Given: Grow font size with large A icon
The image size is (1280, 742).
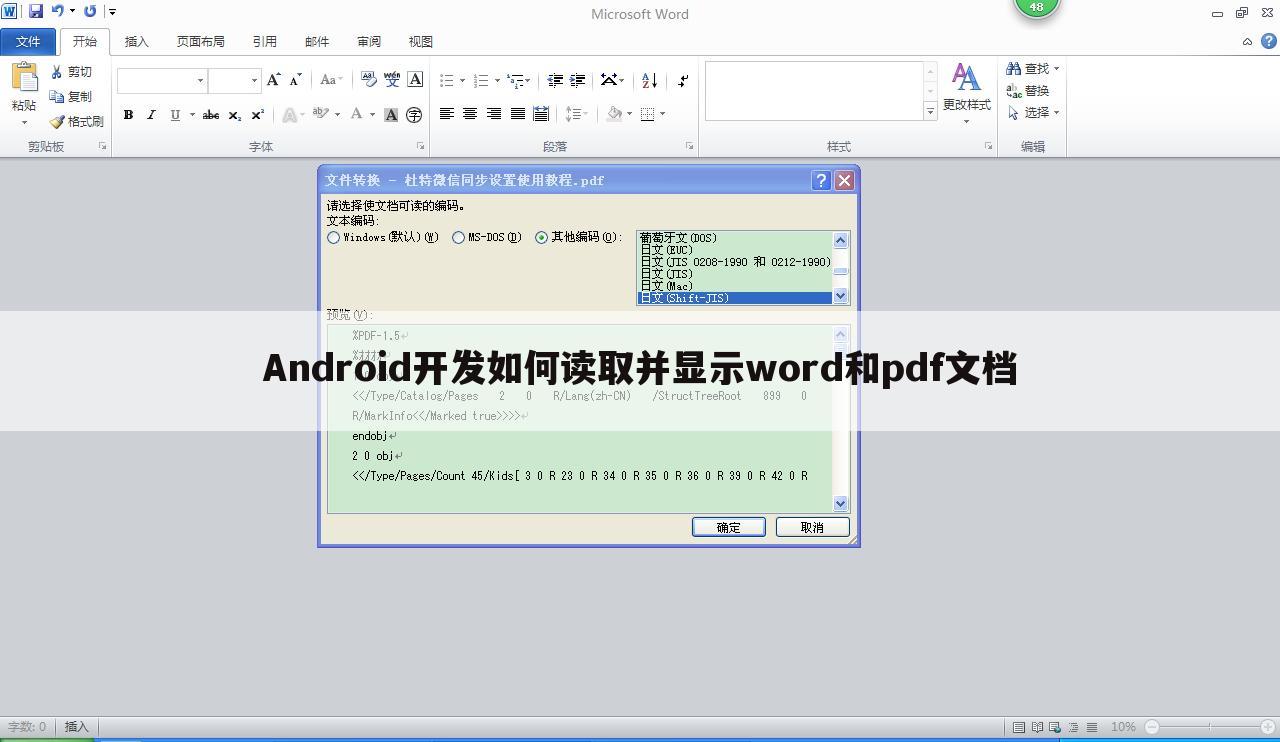Looking at the screenshot, I should (x=273, y=80).
